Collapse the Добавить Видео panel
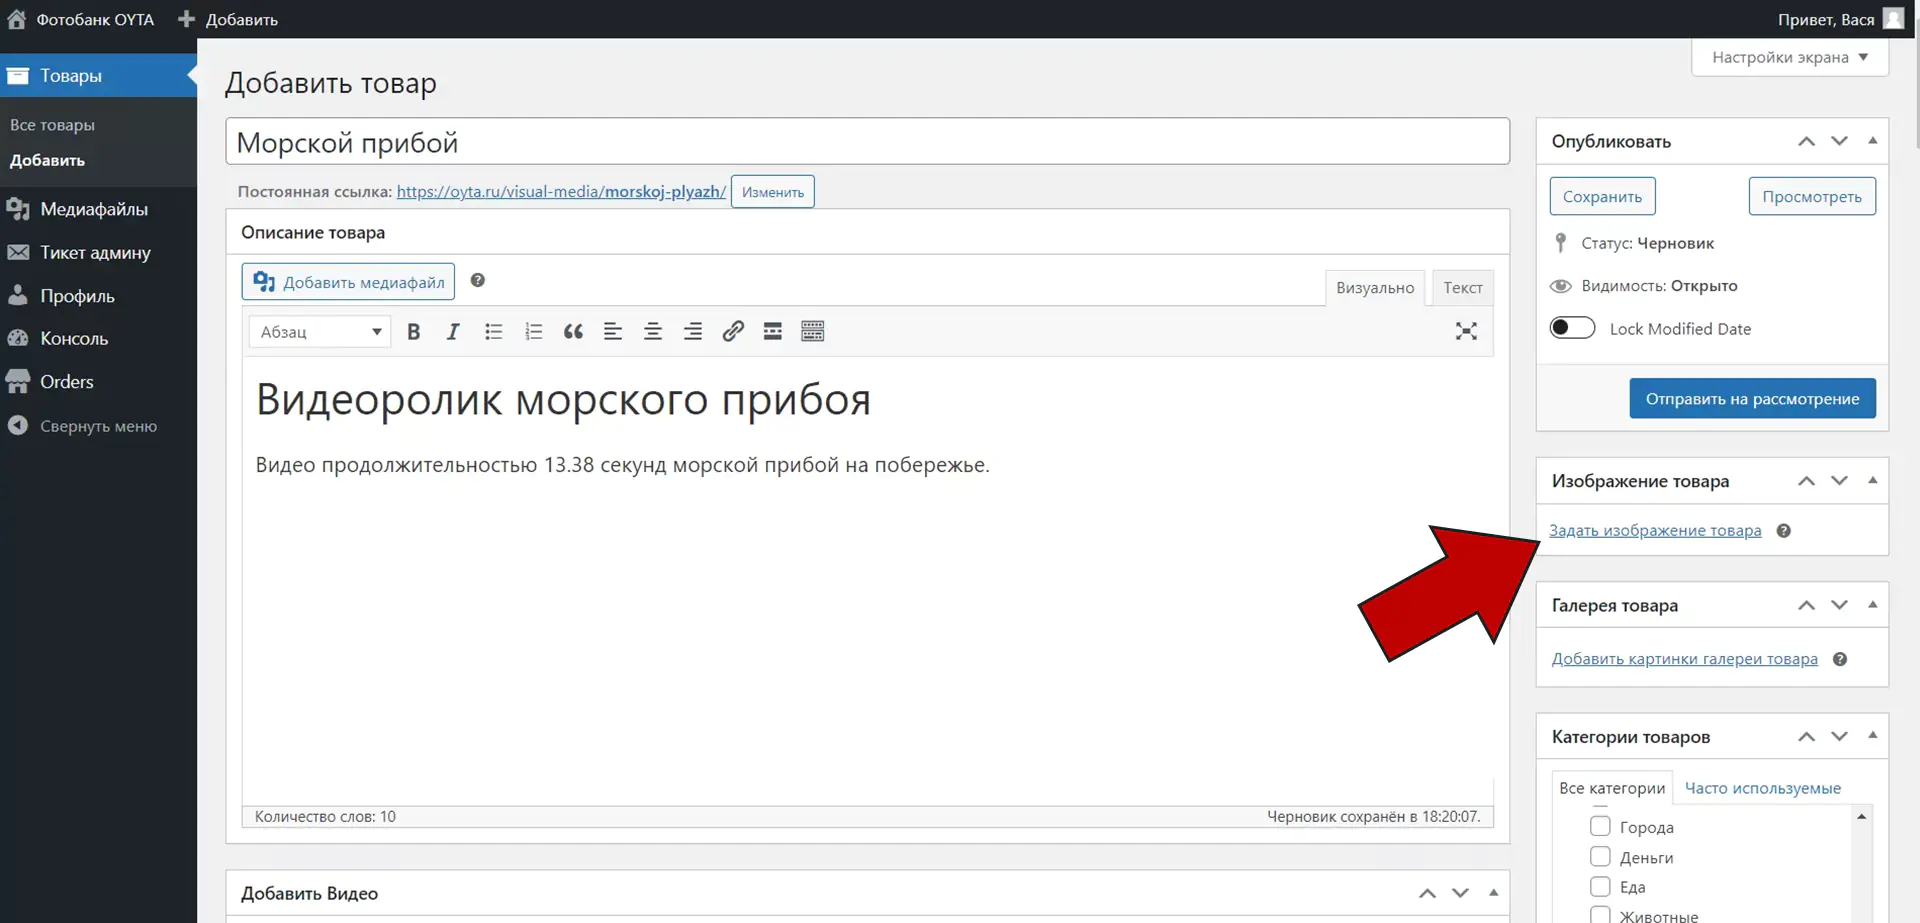This screenshot has width=1920, height=923. pos(1493,893)
